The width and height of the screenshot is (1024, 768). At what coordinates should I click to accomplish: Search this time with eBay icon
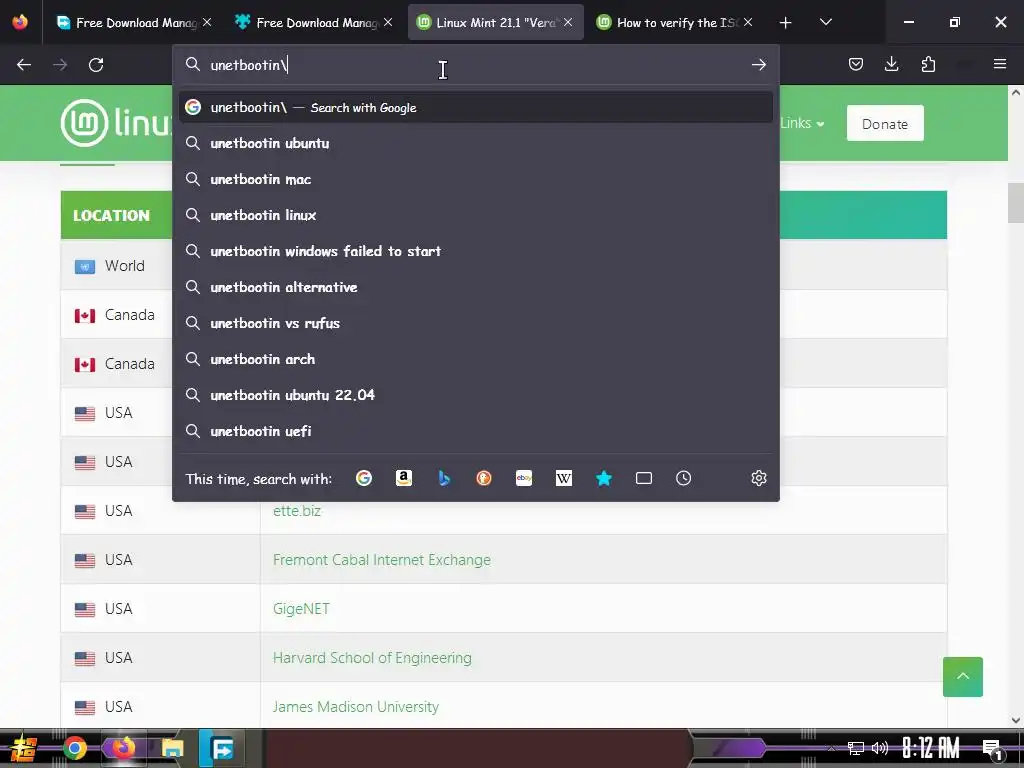pos(524,478)
